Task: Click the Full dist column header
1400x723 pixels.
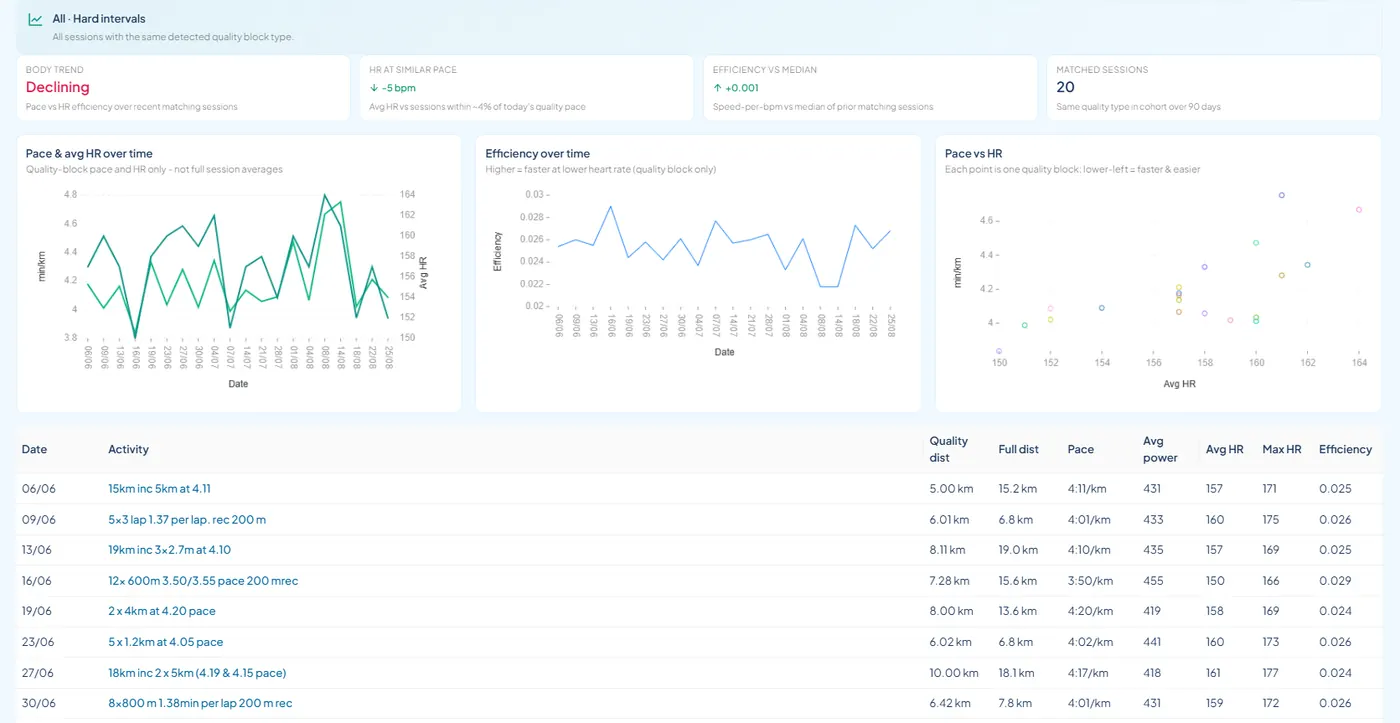Action: click(1018, 450)
